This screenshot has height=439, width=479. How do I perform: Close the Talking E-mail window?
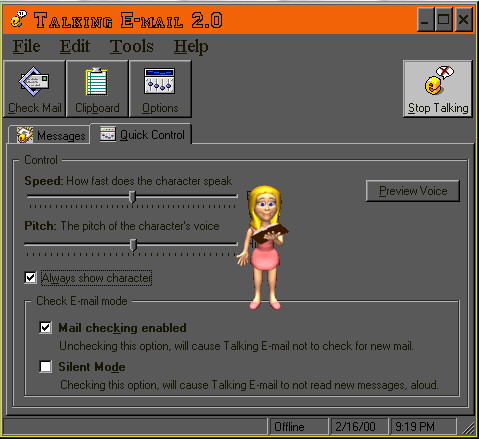tap(464, 20)
